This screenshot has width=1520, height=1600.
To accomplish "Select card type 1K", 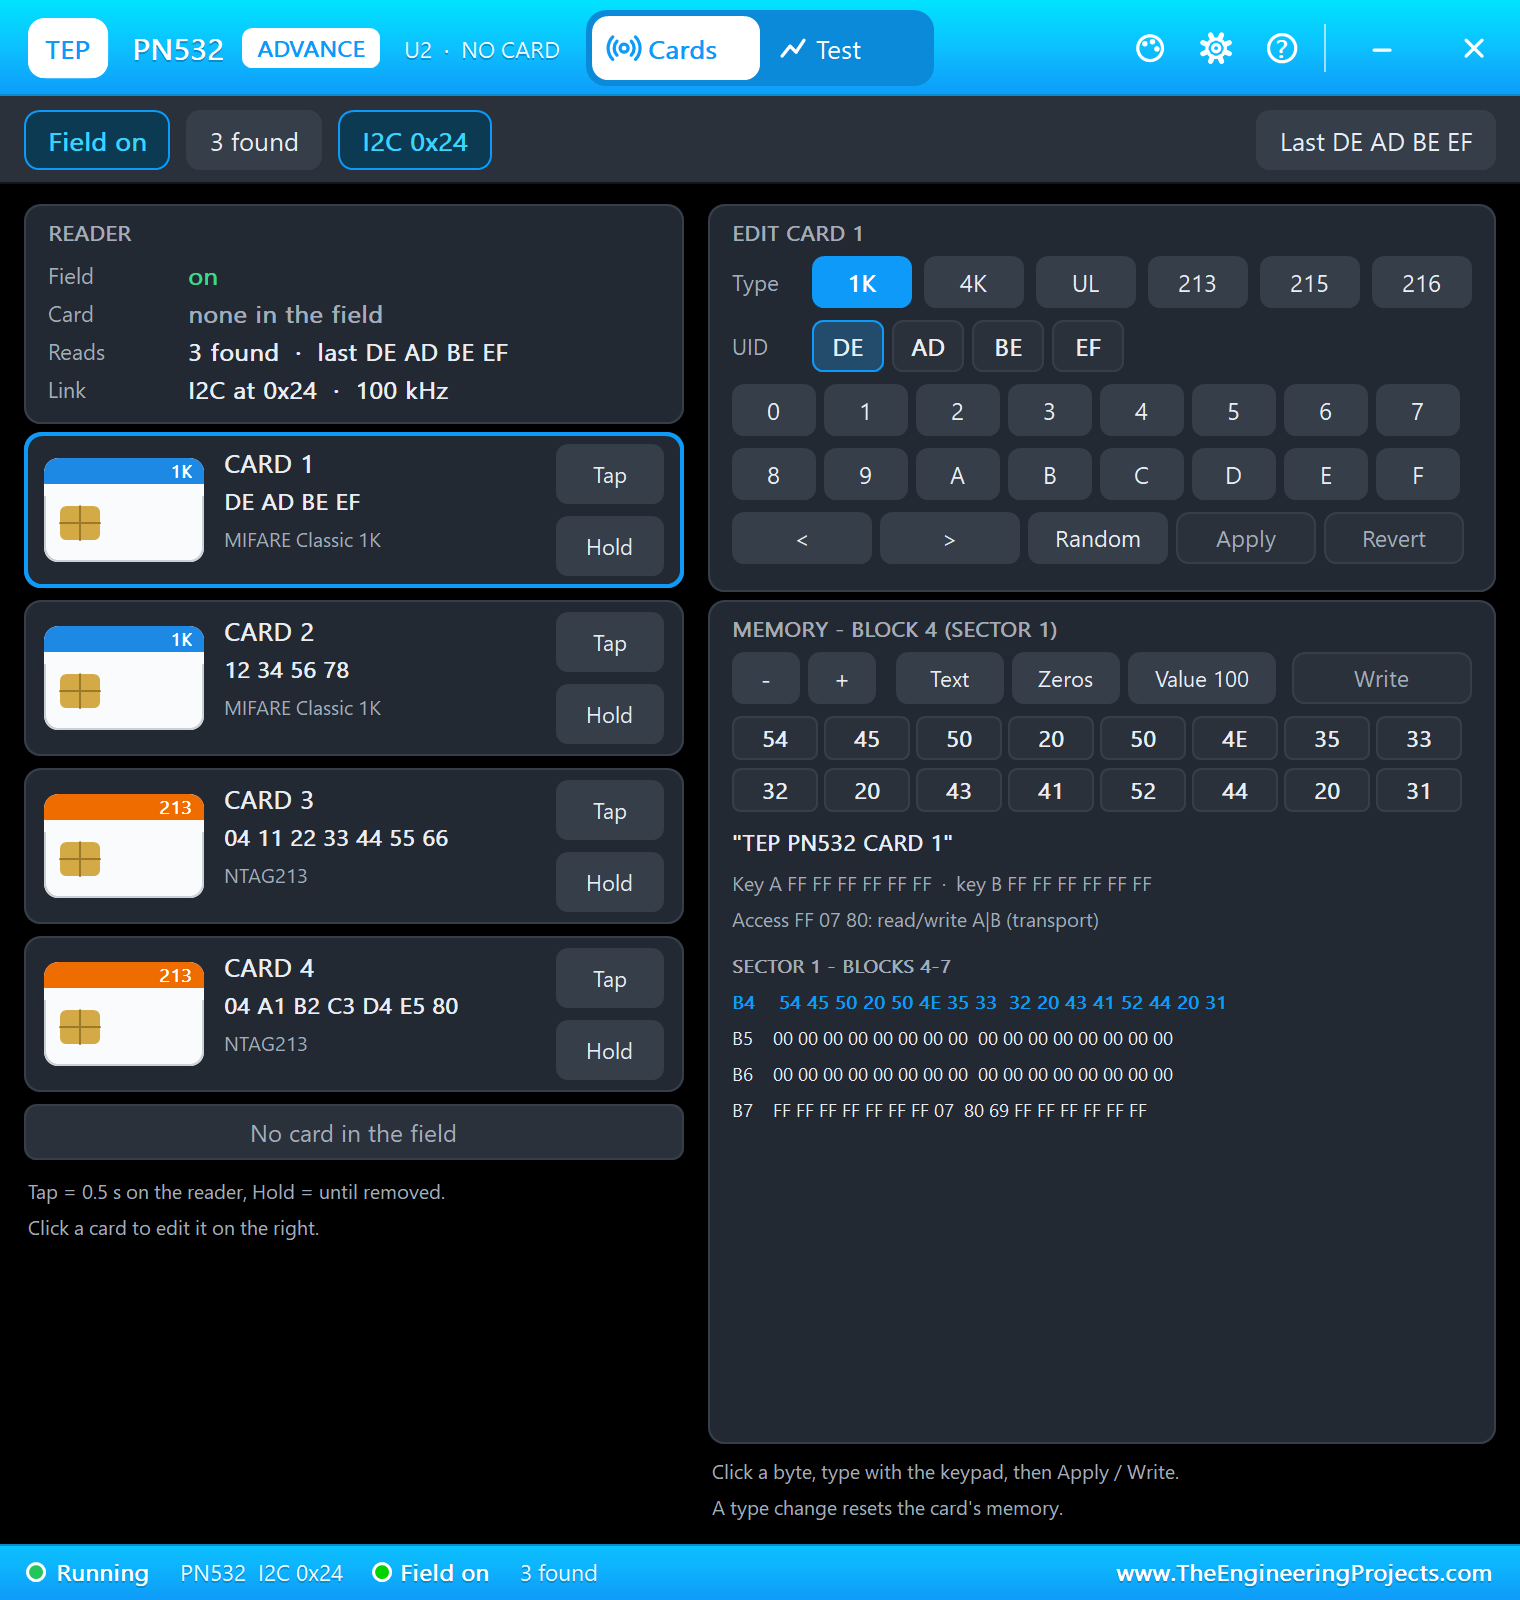I will pos(862,282).
